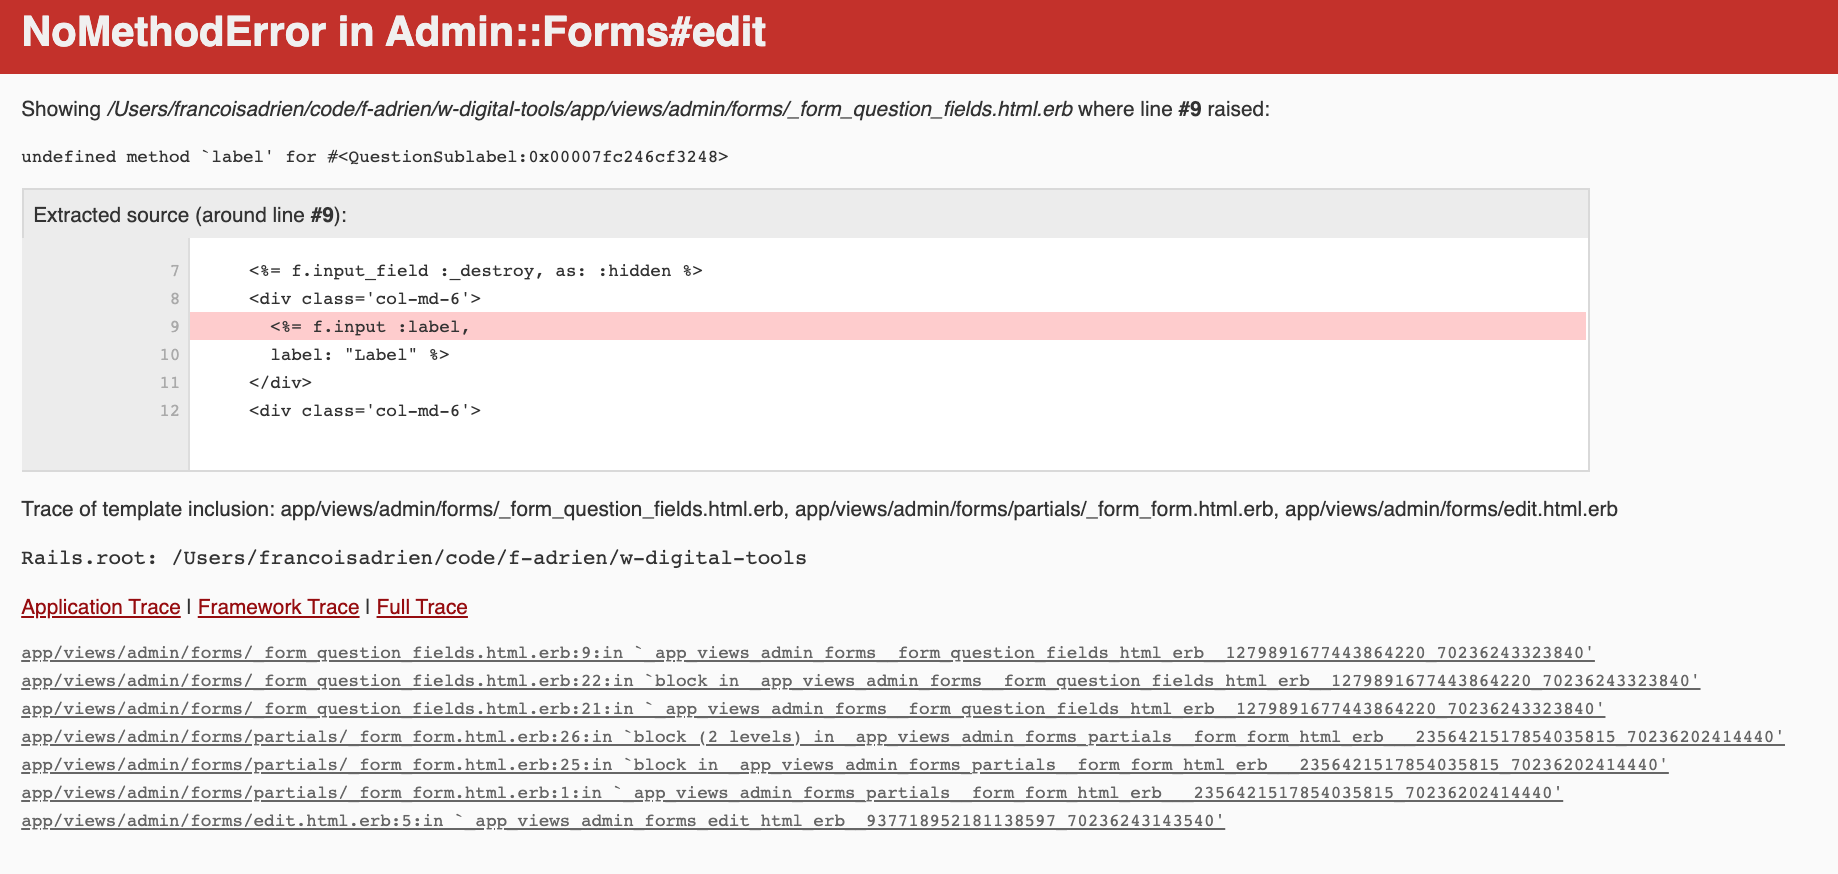The image size is (1838, 874).
Task: Switch to the Framework Trace view
Action: tap(278, 607)
